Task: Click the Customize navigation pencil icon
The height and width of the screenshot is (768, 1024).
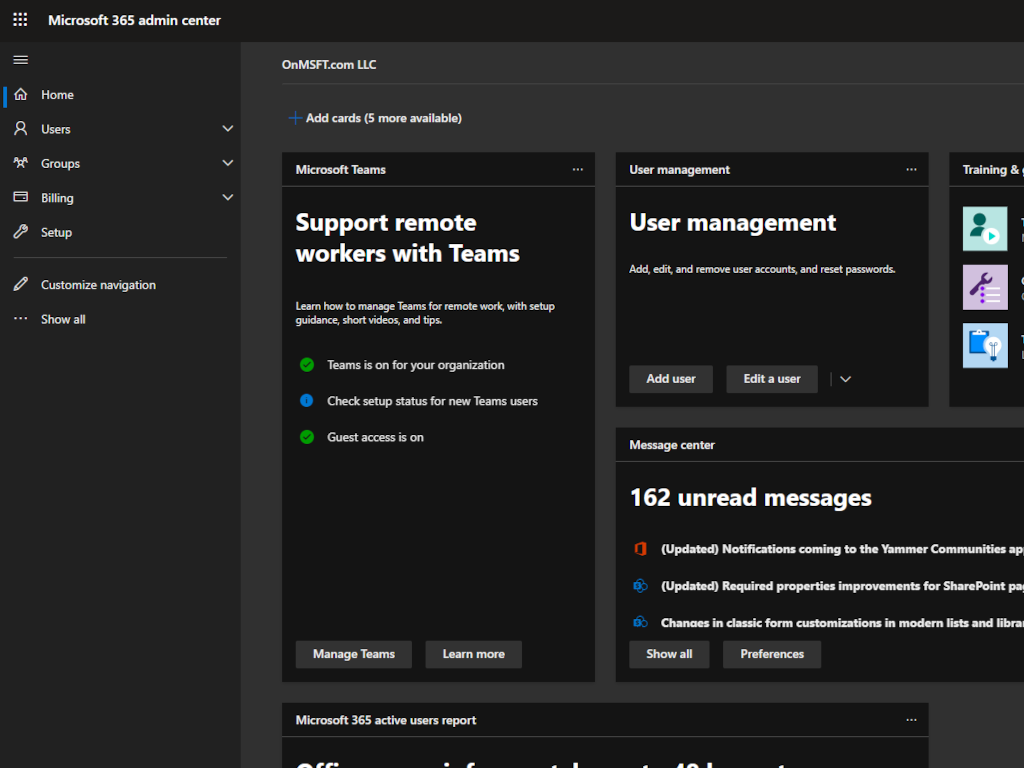Action: click(21, 285)
